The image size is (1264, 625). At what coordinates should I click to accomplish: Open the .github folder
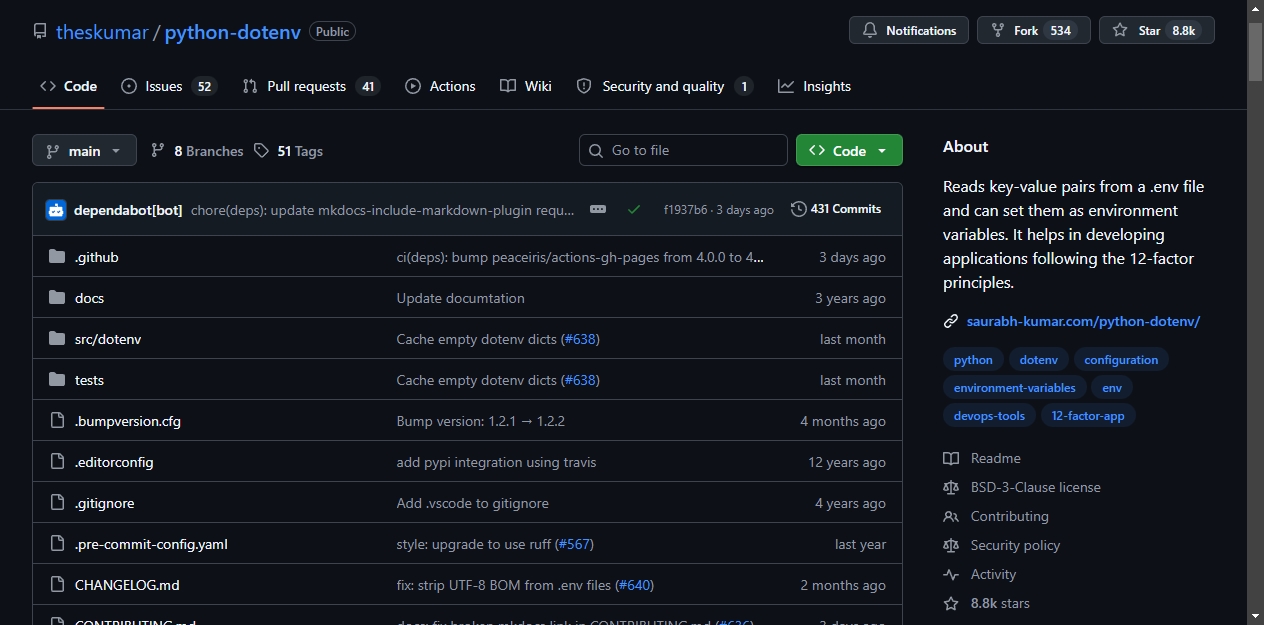click(x=97, y=257)
